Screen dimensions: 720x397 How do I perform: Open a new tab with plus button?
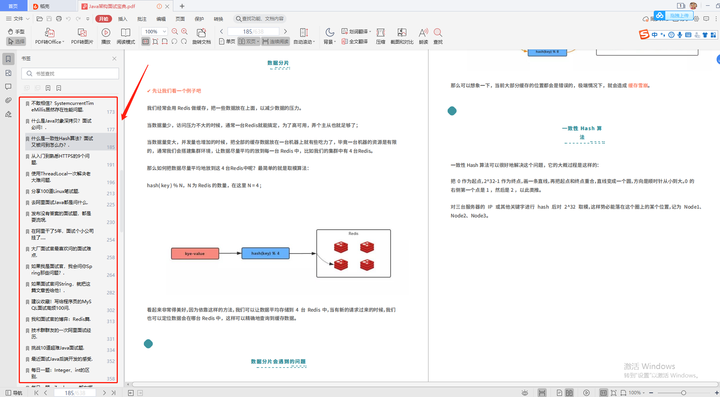(x=182, y=6)
